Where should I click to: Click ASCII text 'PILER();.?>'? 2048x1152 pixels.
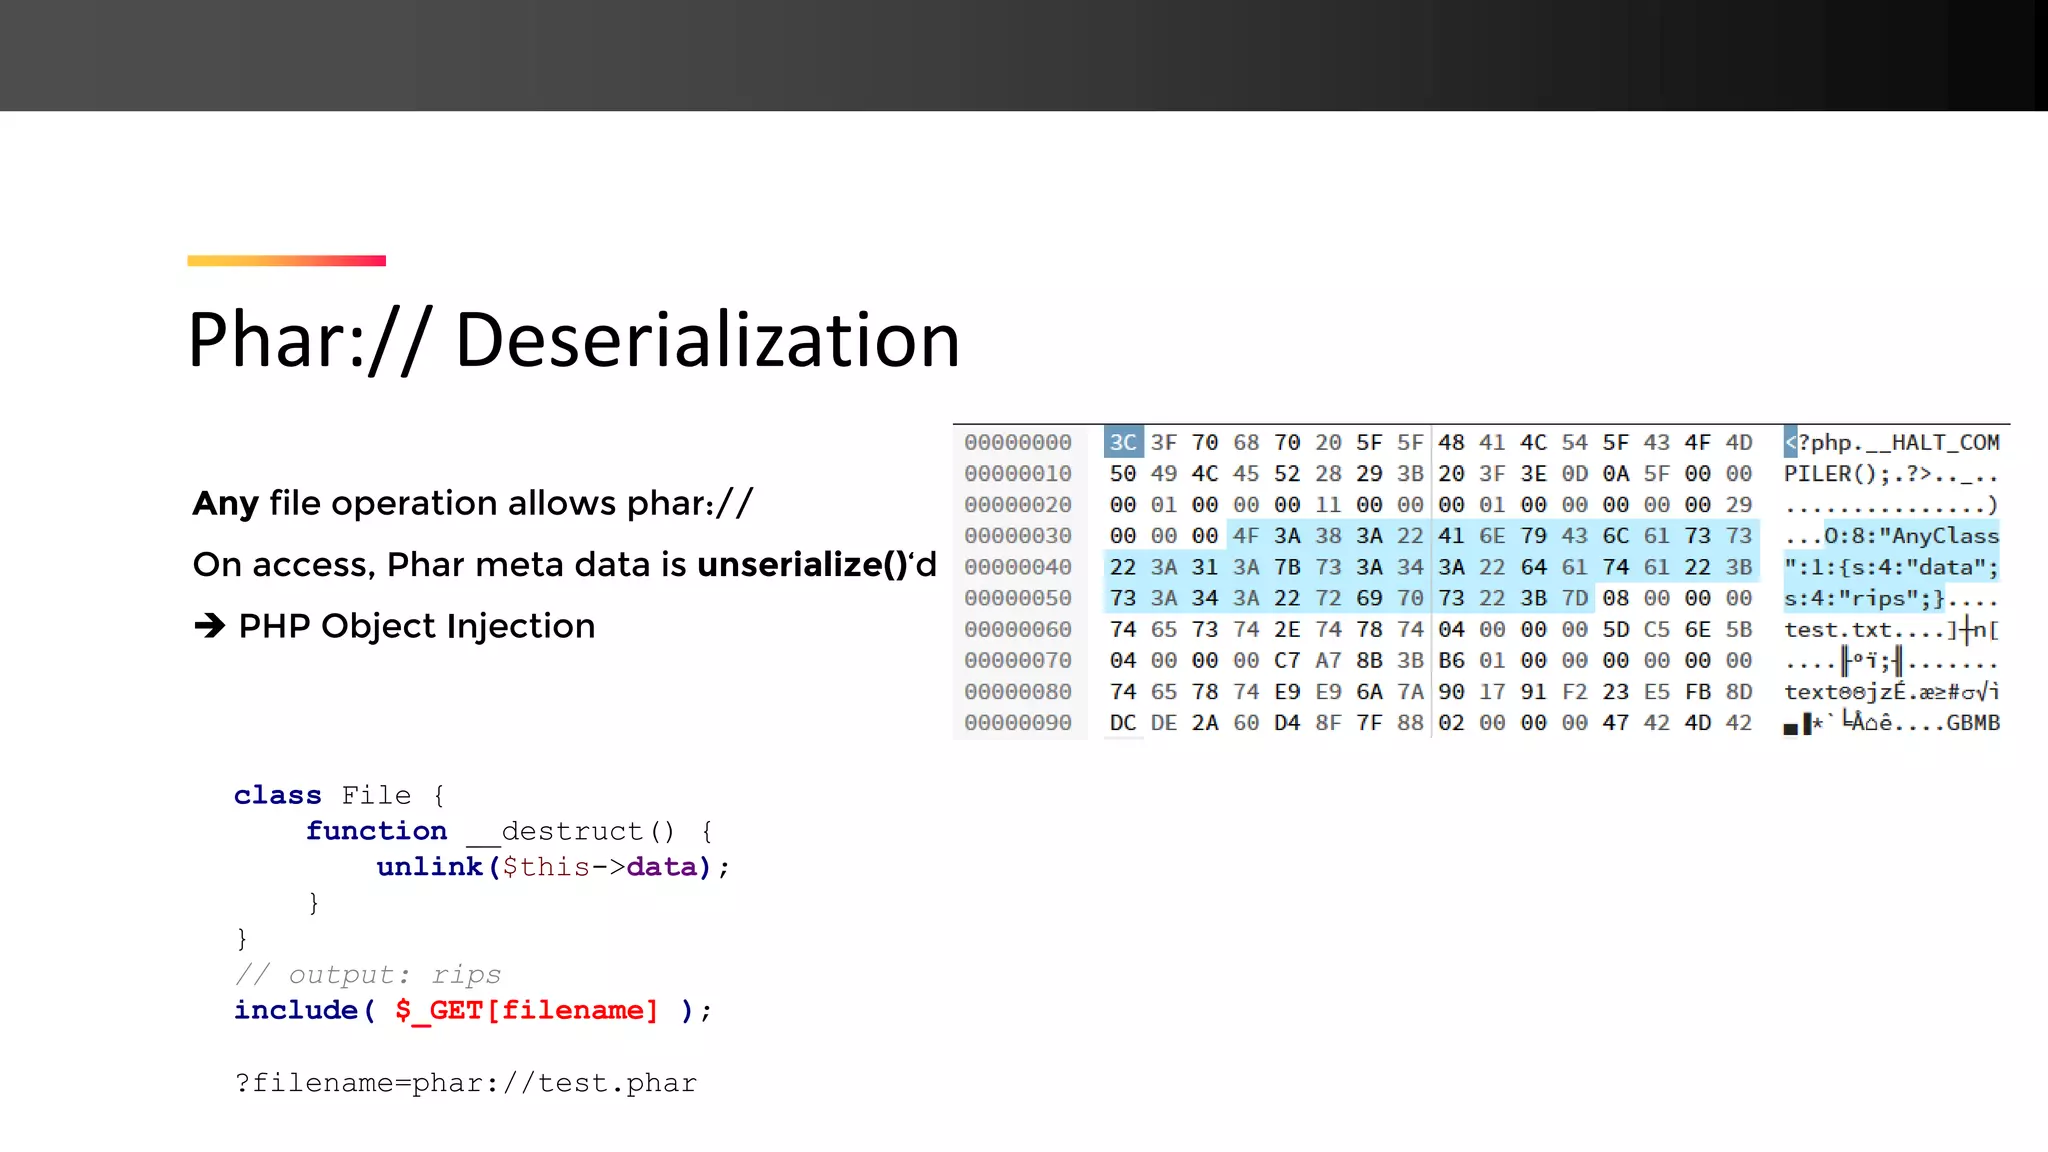1858,473
